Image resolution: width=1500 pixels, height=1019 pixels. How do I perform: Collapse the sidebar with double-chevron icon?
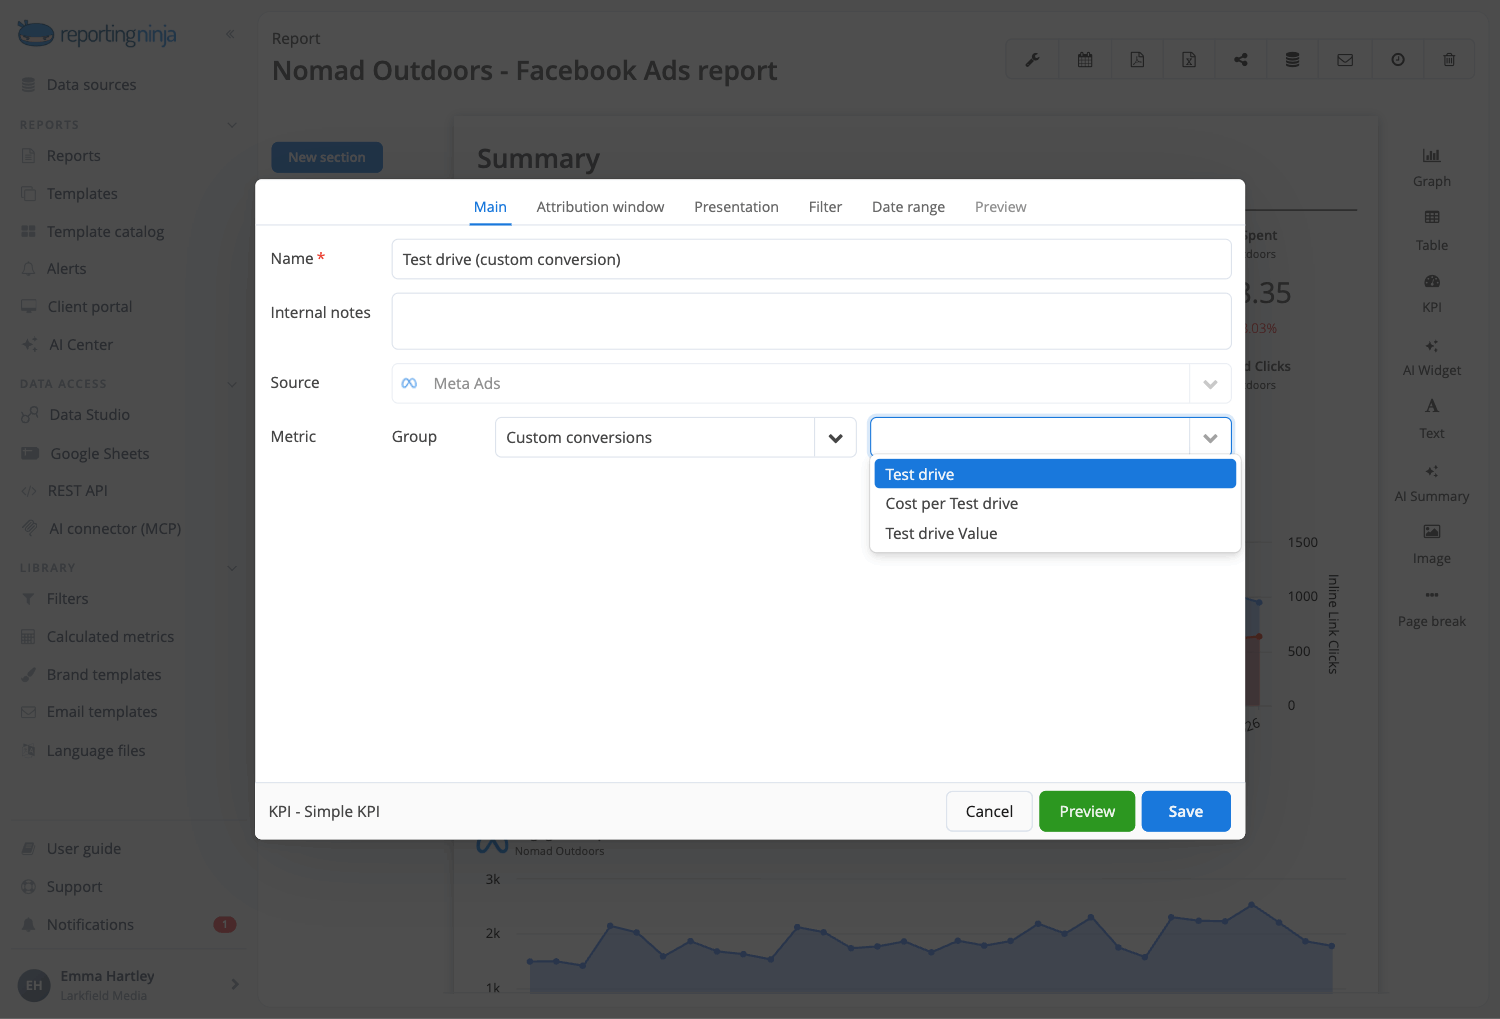click(x=230, y=34)
